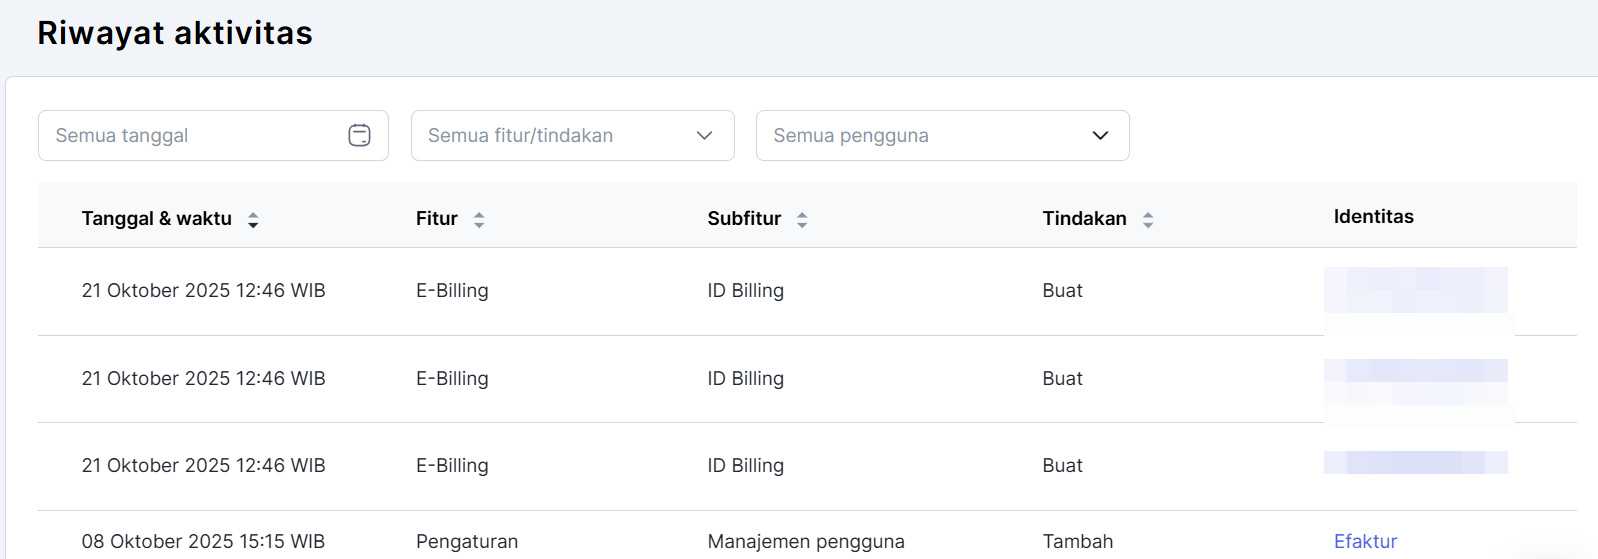The width and height of the screenshot is (1598, 559).
Task: Select the Manajemen pengguna subfitur cell
Action: 805,541
